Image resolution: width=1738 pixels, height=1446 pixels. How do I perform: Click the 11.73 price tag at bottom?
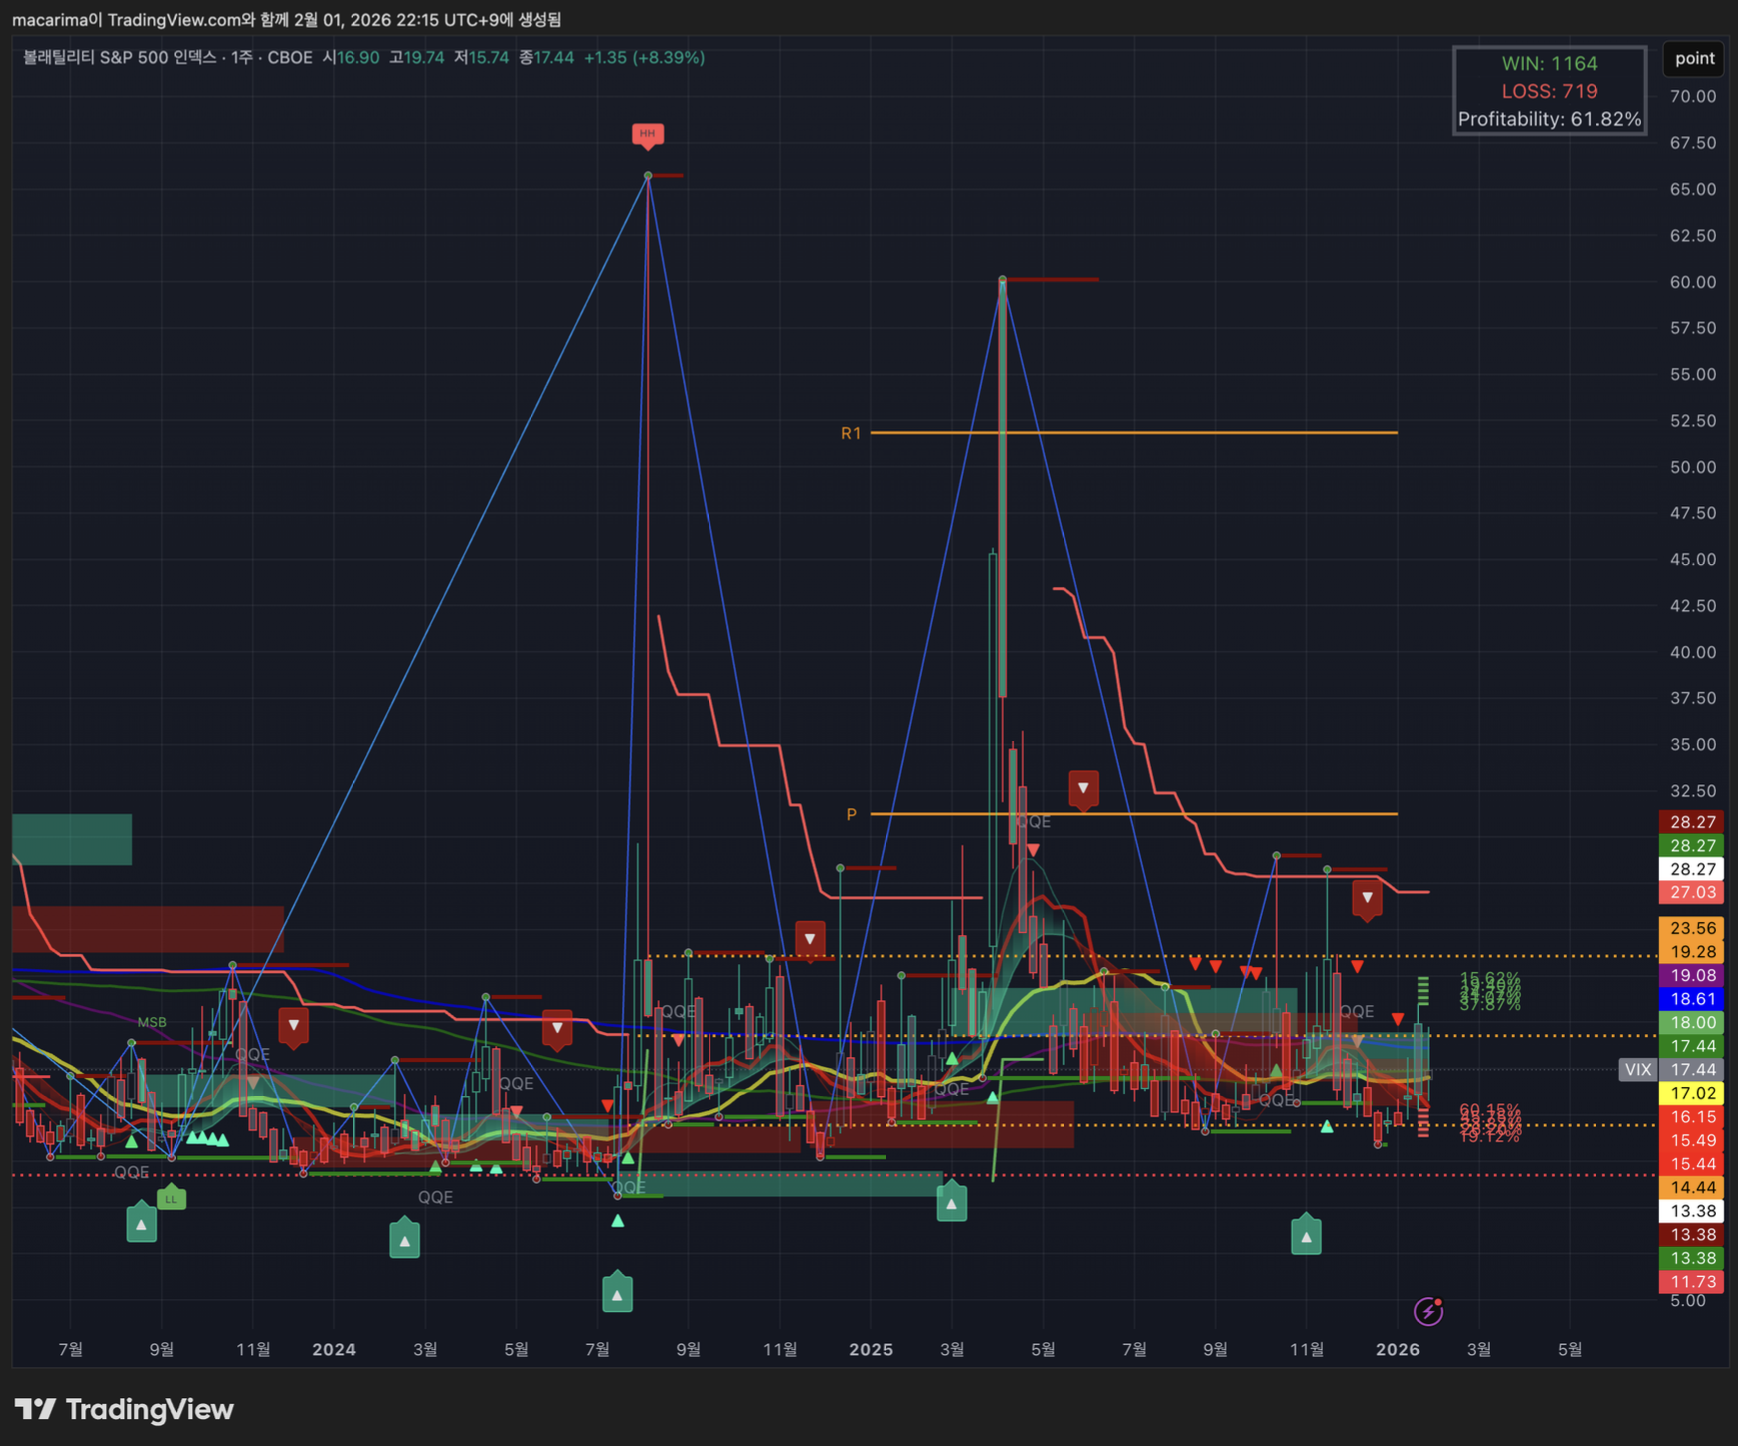point(1692,1282)
